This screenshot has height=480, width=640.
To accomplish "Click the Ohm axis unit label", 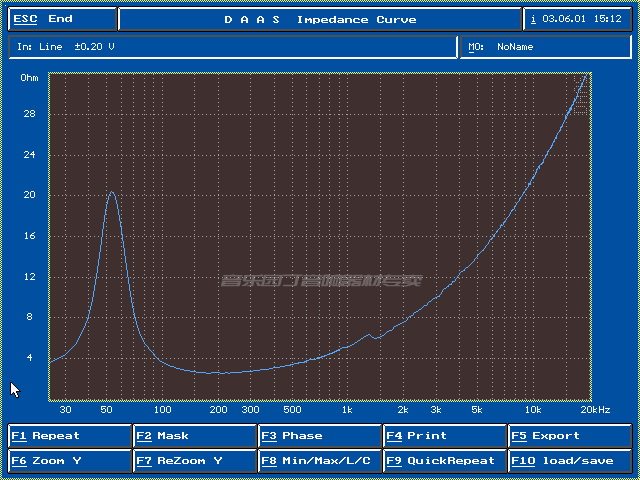I will 29,78.
